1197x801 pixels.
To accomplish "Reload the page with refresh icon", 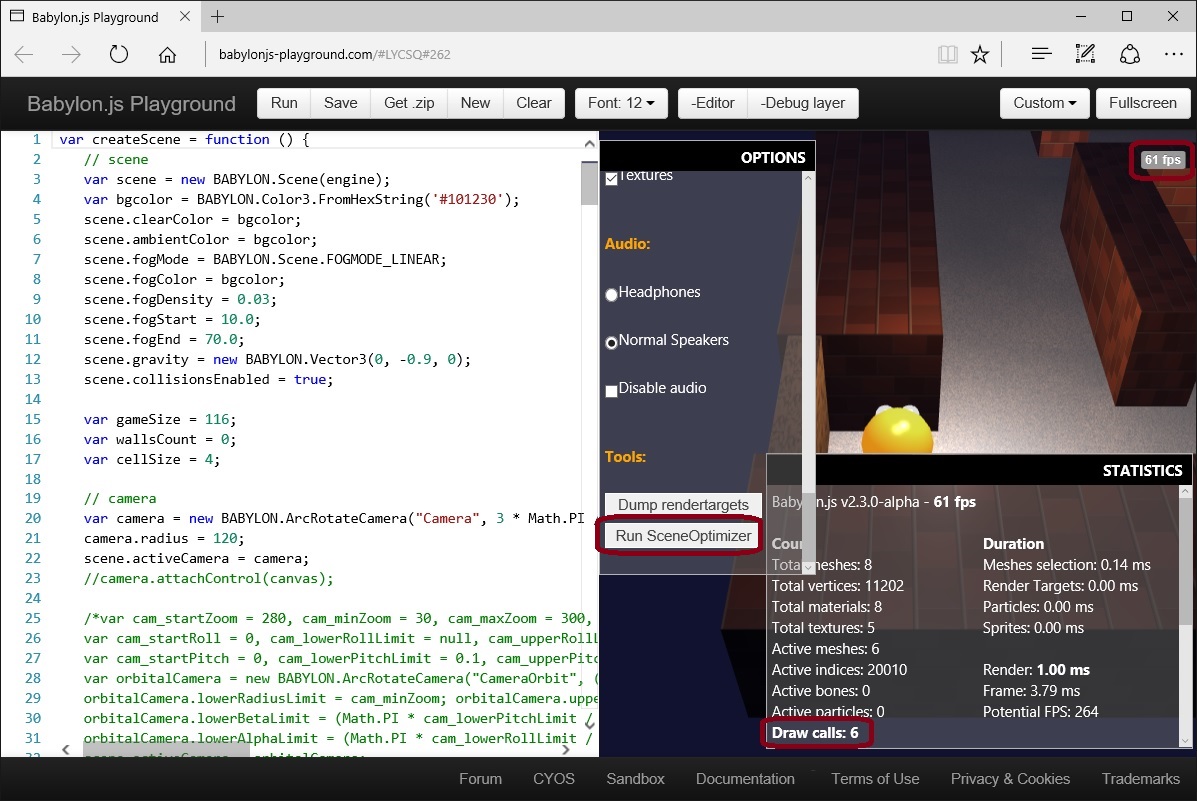I will [x=118, y=54].
